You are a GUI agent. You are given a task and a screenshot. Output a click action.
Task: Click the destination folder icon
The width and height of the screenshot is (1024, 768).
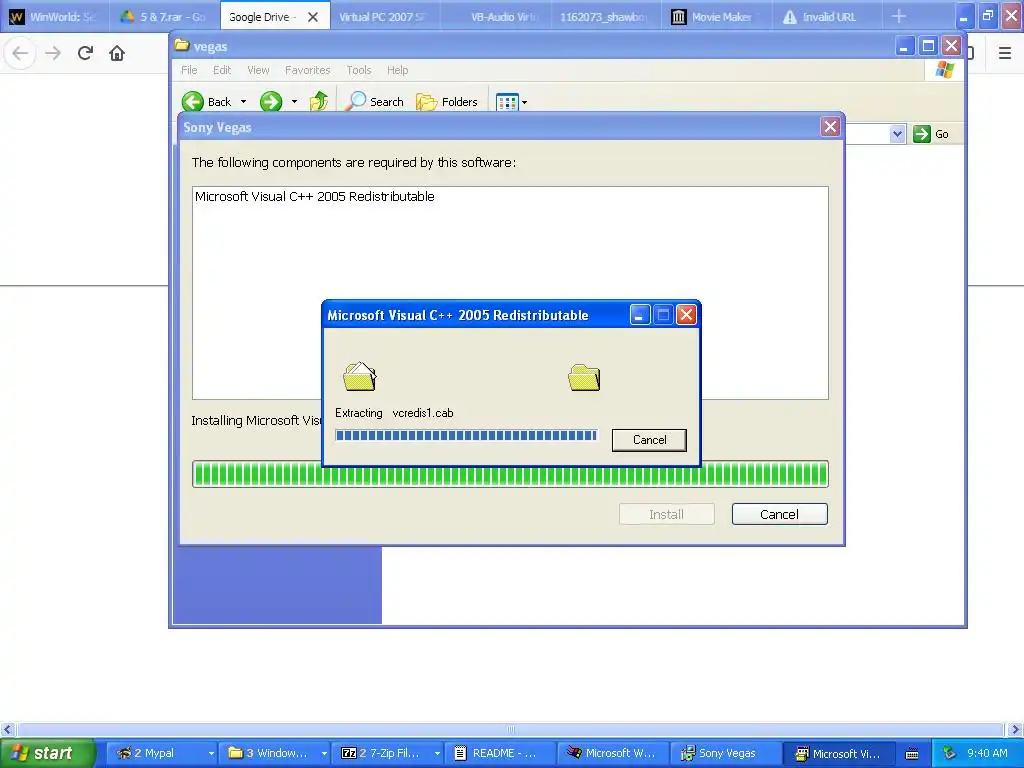[x=584, y=377]
